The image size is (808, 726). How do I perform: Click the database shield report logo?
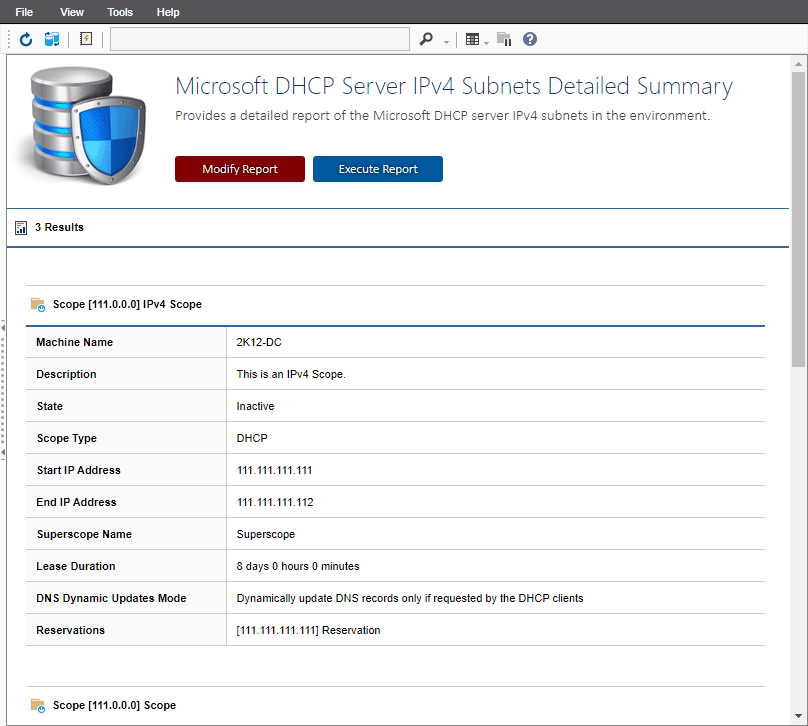(82, 126)
